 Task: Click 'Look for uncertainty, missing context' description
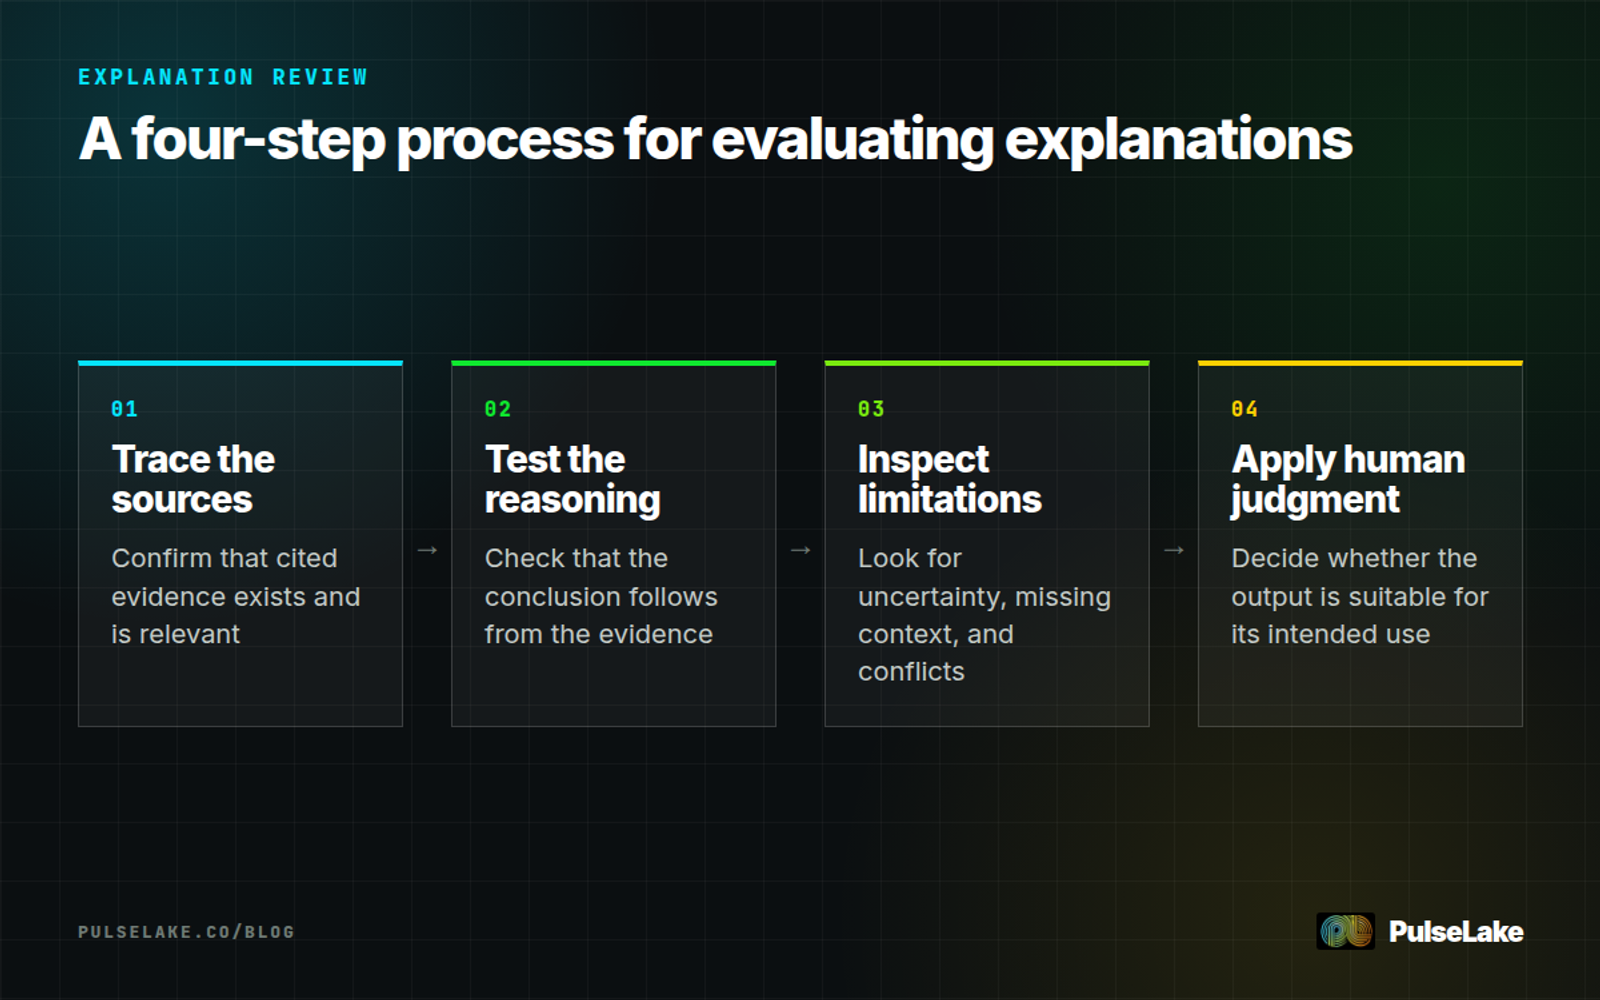pos(984,615)
